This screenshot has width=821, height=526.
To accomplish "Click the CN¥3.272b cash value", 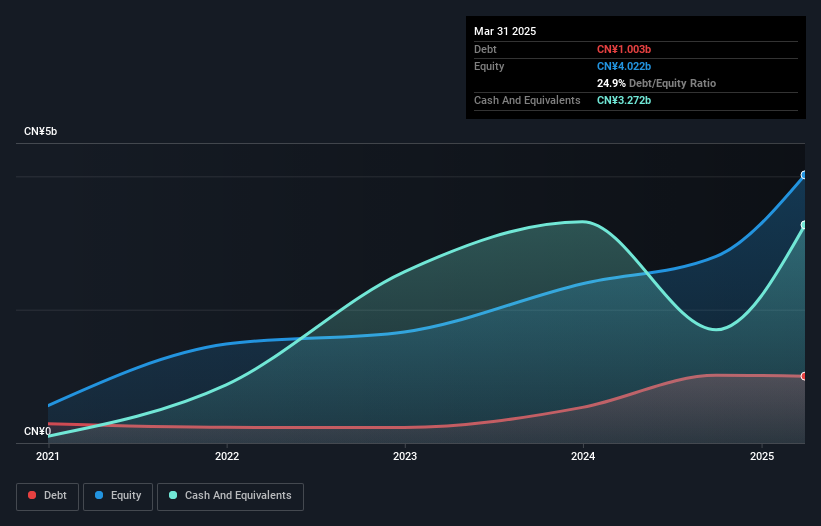I will pos(624,100).
